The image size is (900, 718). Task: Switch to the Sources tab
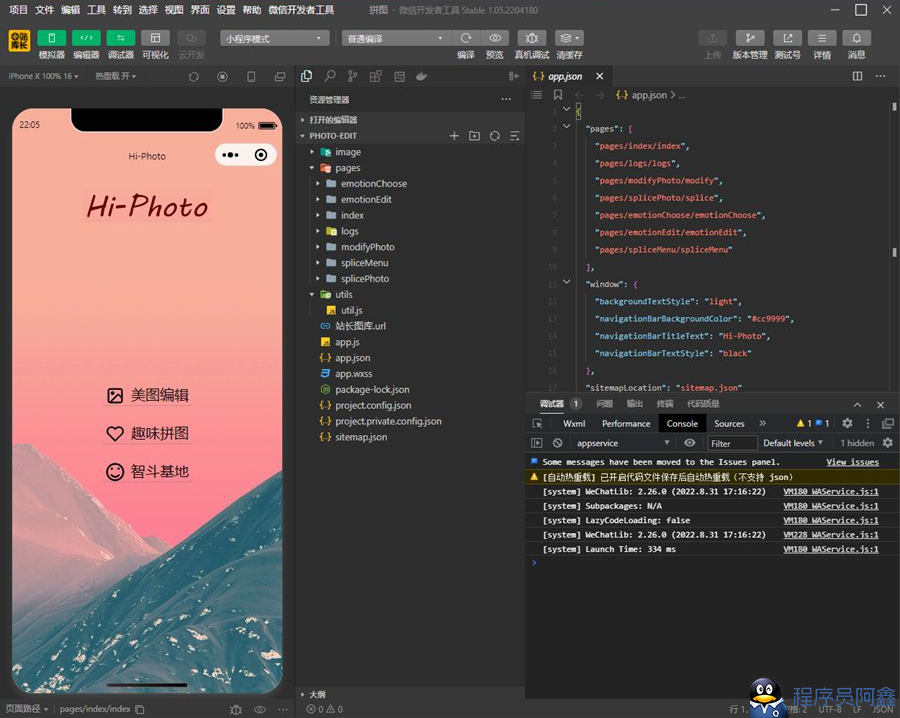pyautogui.click(x=729, y=424)
